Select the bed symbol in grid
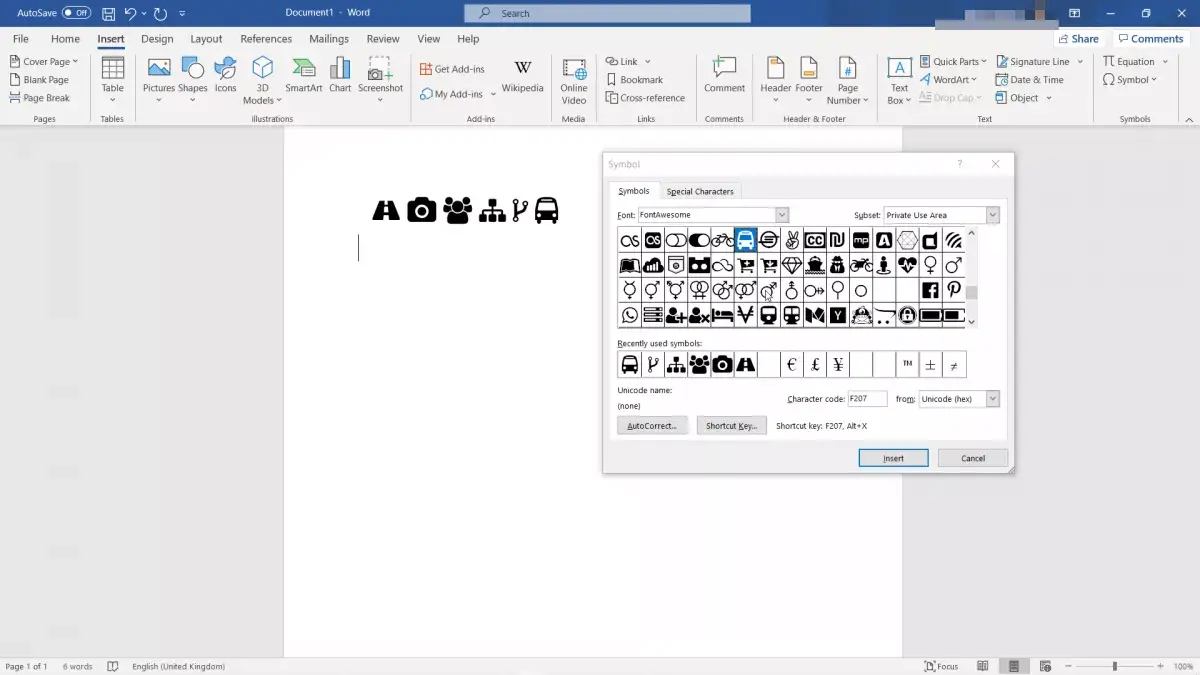Viewport: 1200px width, 675px height. (x=722, y=315)
